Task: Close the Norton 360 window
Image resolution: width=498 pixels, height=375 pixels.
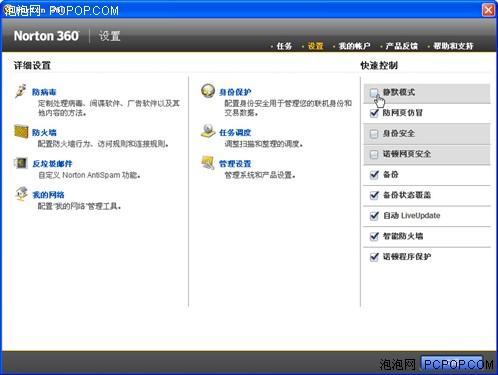Action: tap(488, 10)
